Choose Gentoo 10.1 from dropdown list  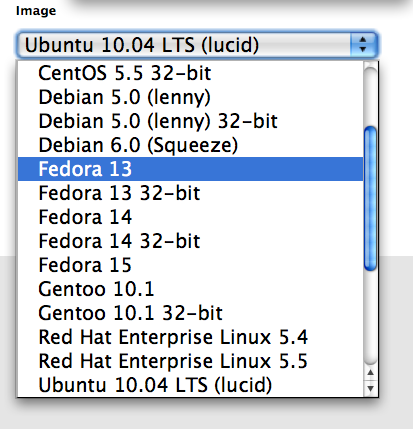[190, 289]
